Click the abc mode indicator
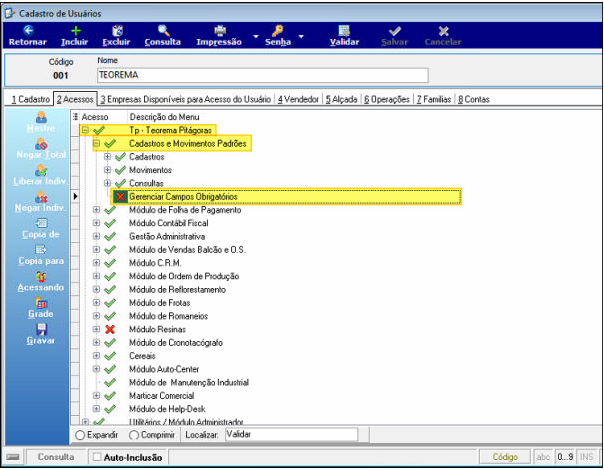Screen dimensions: 604x470 [543, 457]
